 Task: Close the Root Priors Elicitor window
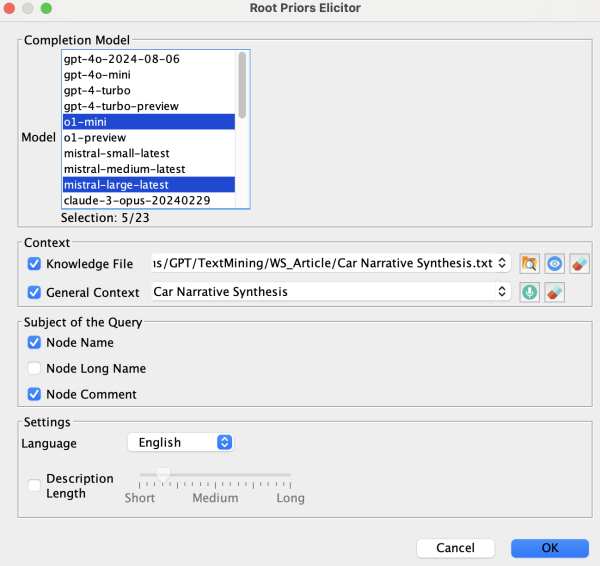pyautogui.click(x=9, y=8)
